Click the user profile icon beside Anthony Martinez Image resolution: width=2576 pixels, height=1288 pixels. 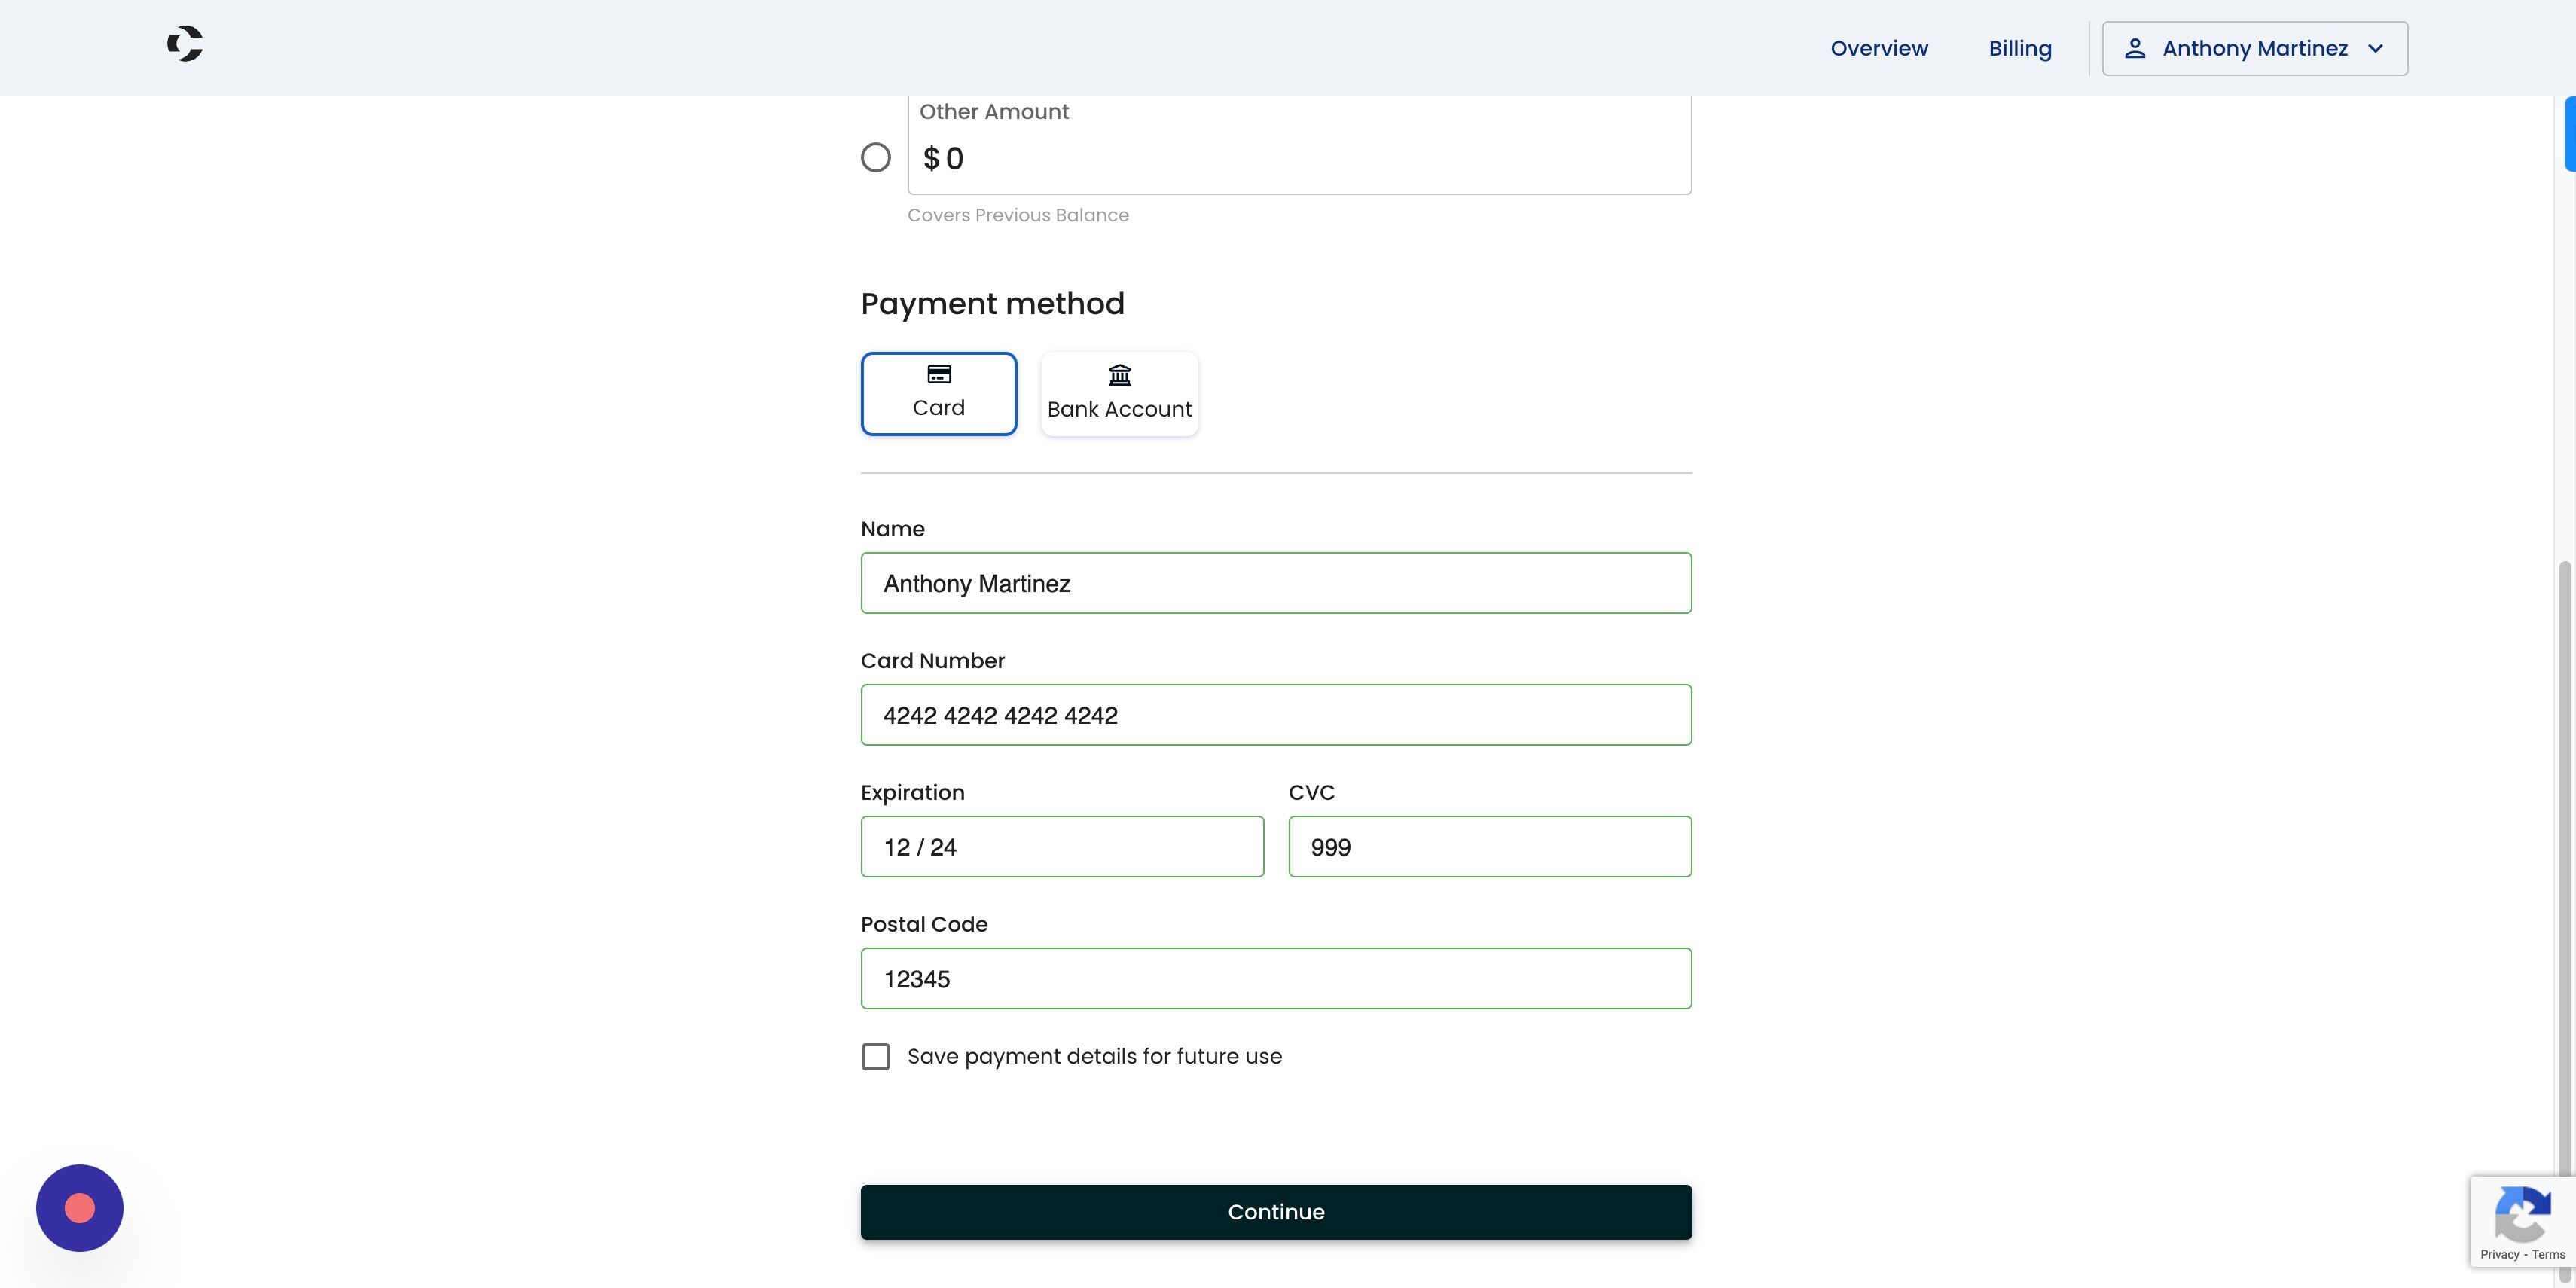point(2135,48)
